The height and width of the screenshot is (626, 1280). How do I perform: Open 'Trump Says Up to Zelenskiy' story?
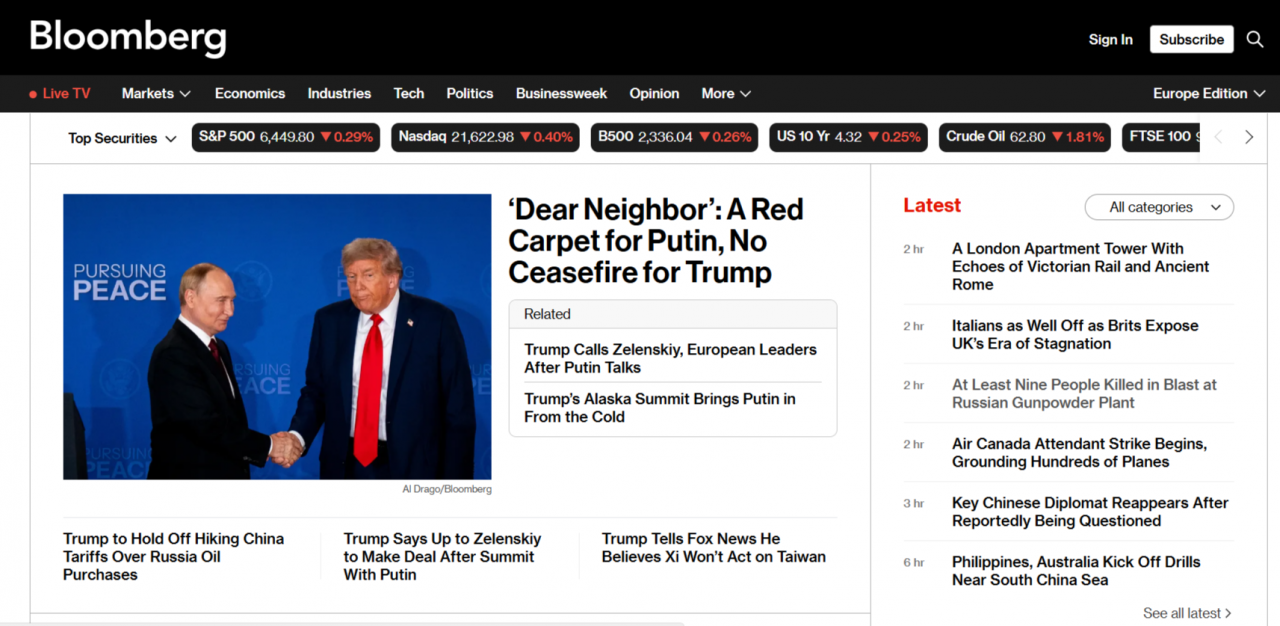(442, 556)
